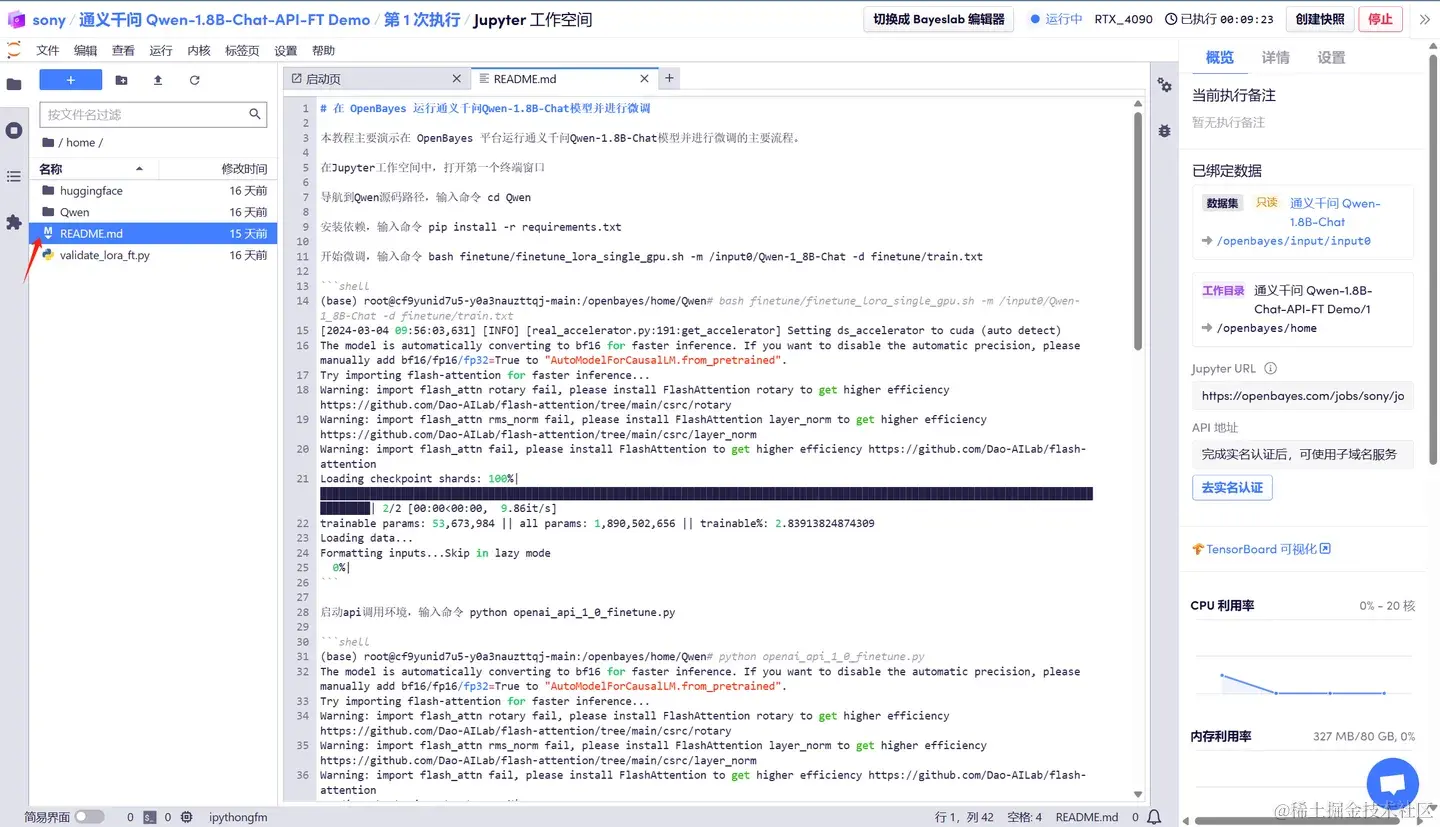Switch to the 启动页 tab
The width and height of the screenshot is (1440, 827).
pyautogui.click(x=375, y=78)
